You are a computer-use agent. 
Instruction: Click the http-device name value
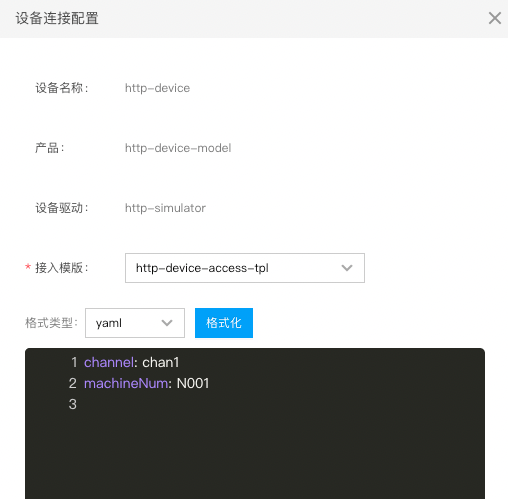point(157,88)
